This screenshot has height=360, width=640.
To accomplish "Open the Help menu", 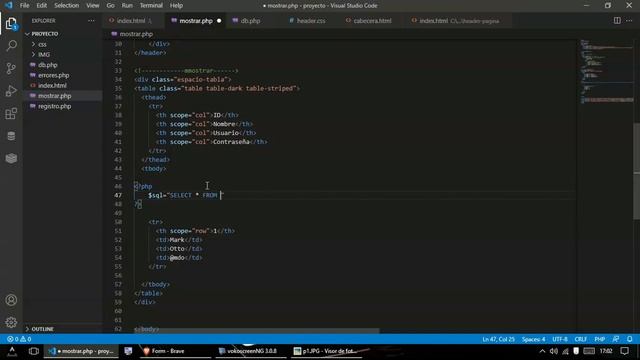I will pos(176,5).
